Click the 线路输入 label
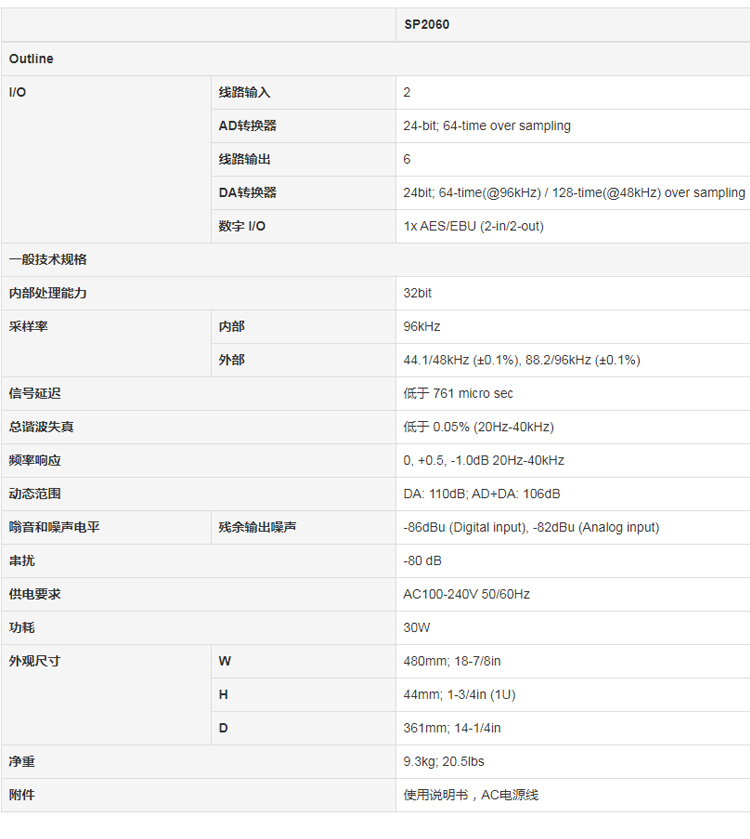This screenshot has height=839, width=750. click(x=244, y=92)
